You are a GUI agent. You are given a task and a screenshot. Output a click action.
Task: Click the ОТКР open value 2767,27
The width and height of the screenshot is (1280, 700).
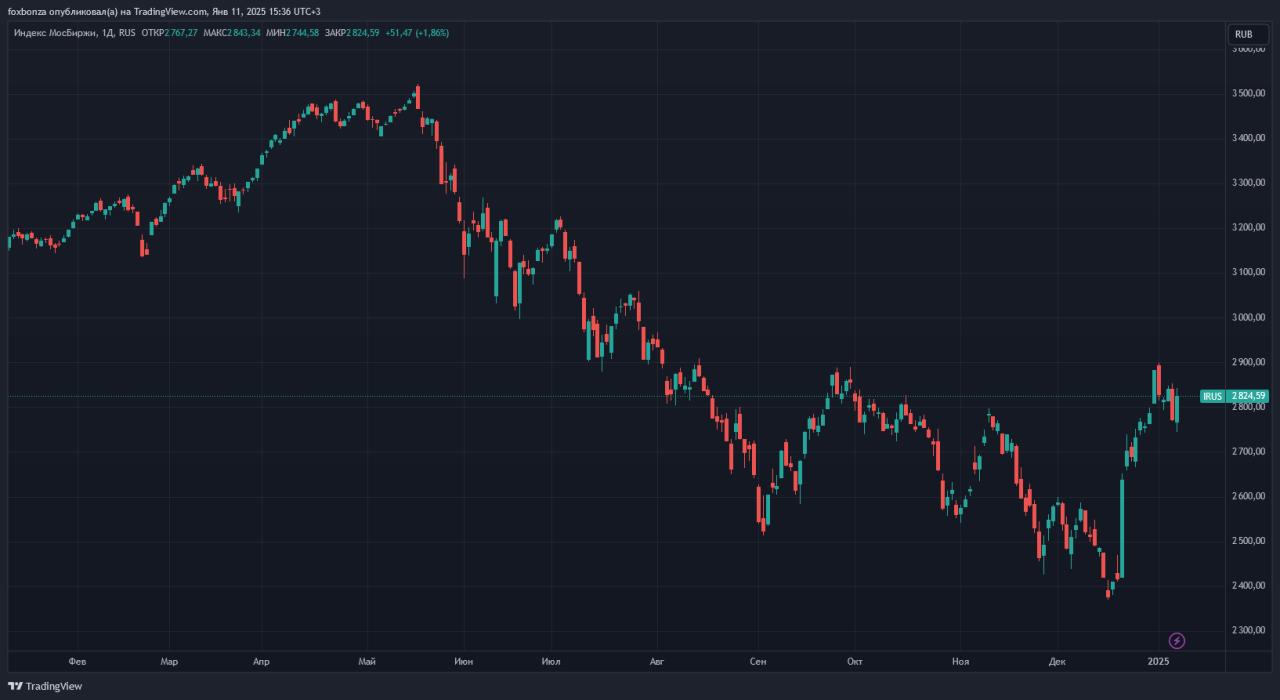181,33
